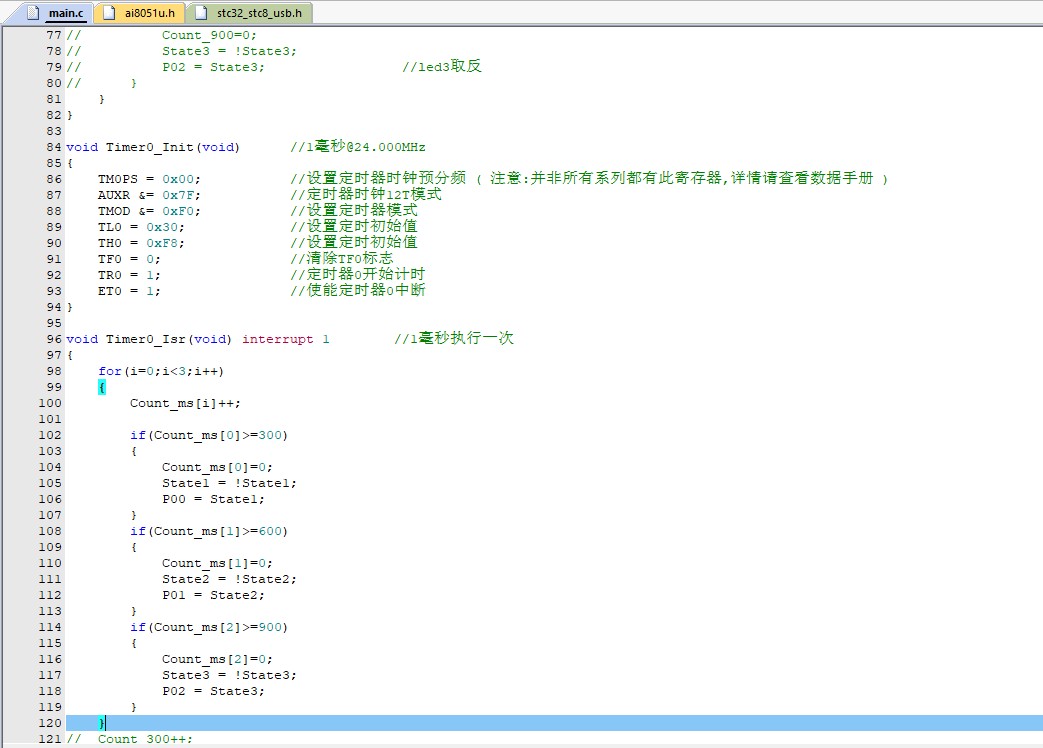The height and width of the screenshot is (748, 1043).
Task: Click 'P02 = State3;' on line 118
Action: tap(213, 690)
